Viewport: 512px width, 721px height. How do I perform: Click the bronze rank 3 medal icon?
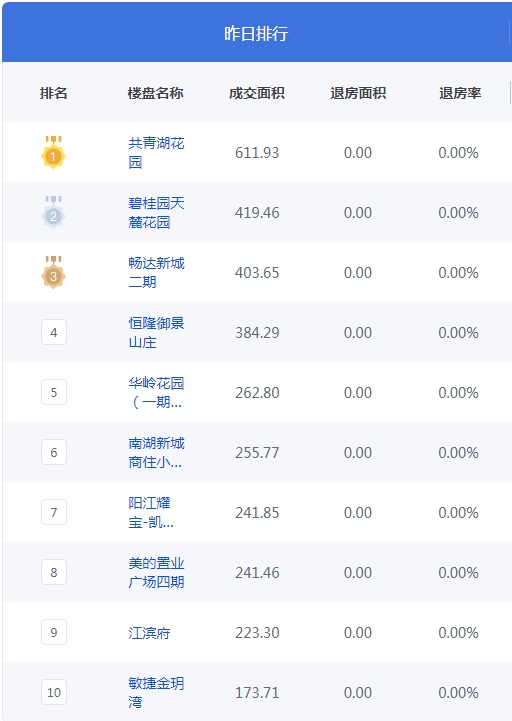point(53,272)
